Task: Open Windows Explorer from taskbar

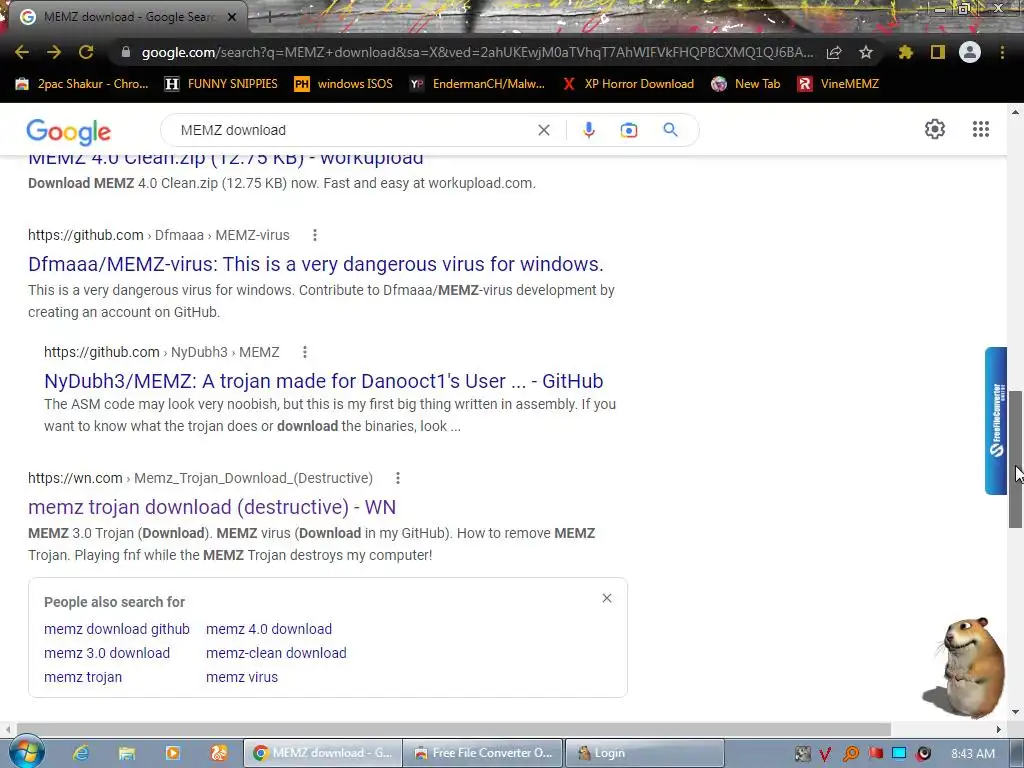Action: coord(127,753)
